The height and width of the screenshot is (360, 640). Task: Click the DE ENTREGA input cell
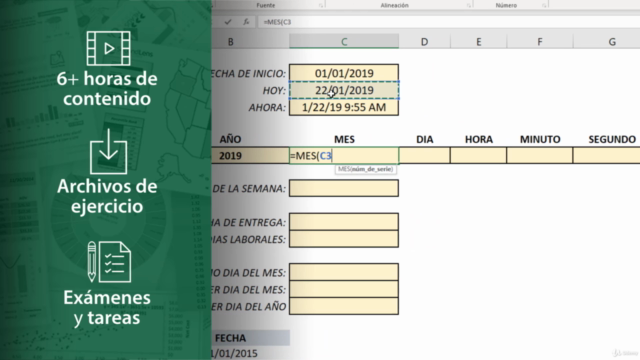point(344,222)
